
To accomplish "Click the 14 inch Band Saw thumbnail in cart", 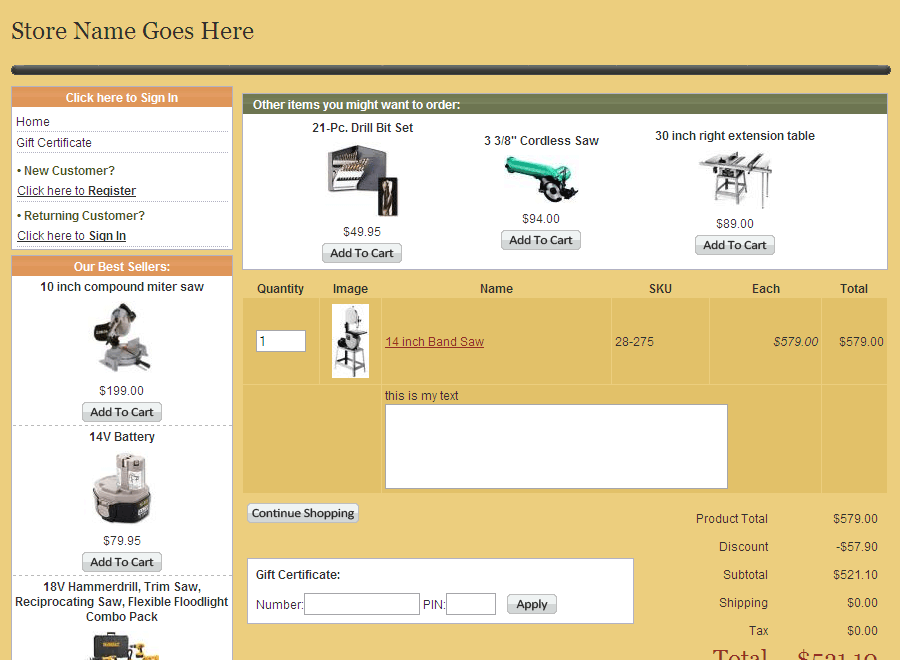I will pyautogui.click(x=350, y=341).
